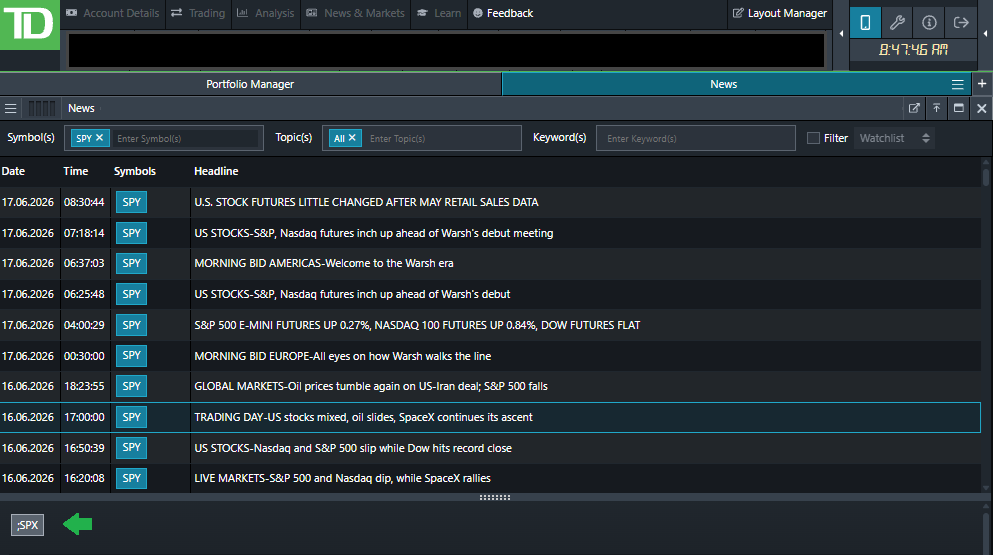Click the logout arrow icon
993x556 pixels.
click(961, 23)
